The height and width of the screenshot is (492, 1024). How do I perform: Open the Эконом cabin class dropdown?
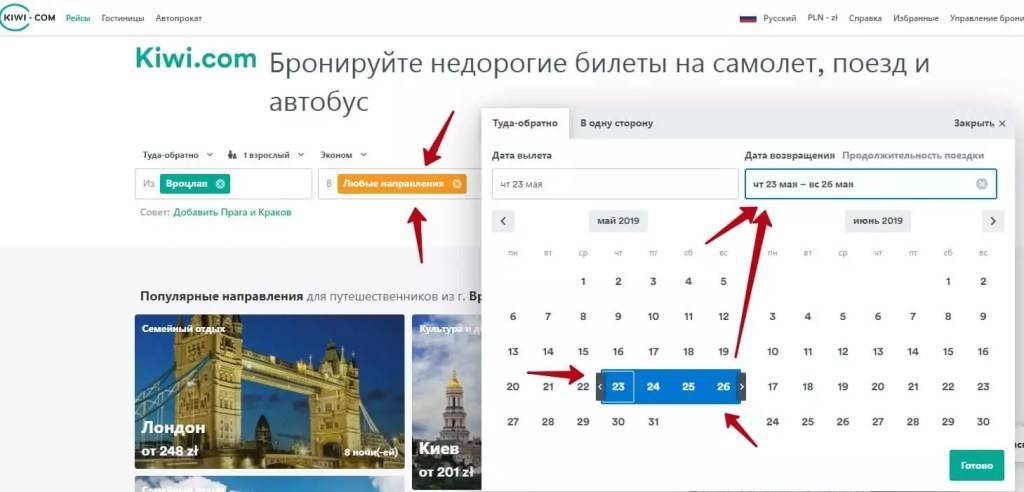pyautogui.click(x=343, y=155)
